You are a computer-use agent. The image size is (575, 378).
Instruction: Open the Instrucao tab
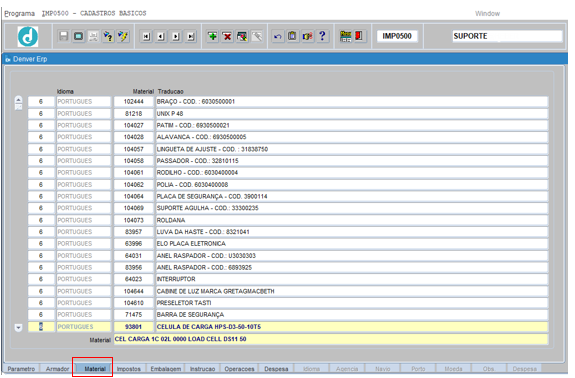click(x=202, y=368)
